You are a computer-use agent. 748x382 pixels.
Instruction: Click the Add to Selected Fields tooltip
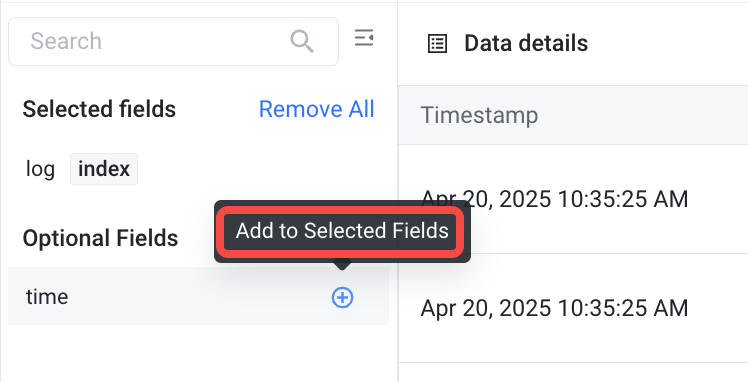(342, 231)
